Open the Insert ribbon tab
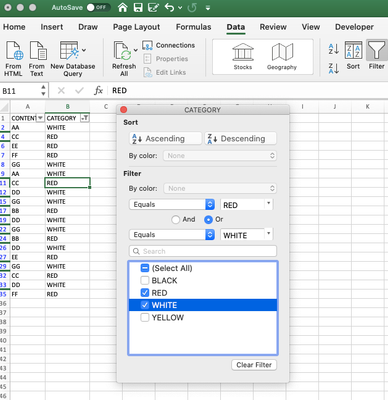388x400 pixels. pyautogui.click(x=52, y=27)
